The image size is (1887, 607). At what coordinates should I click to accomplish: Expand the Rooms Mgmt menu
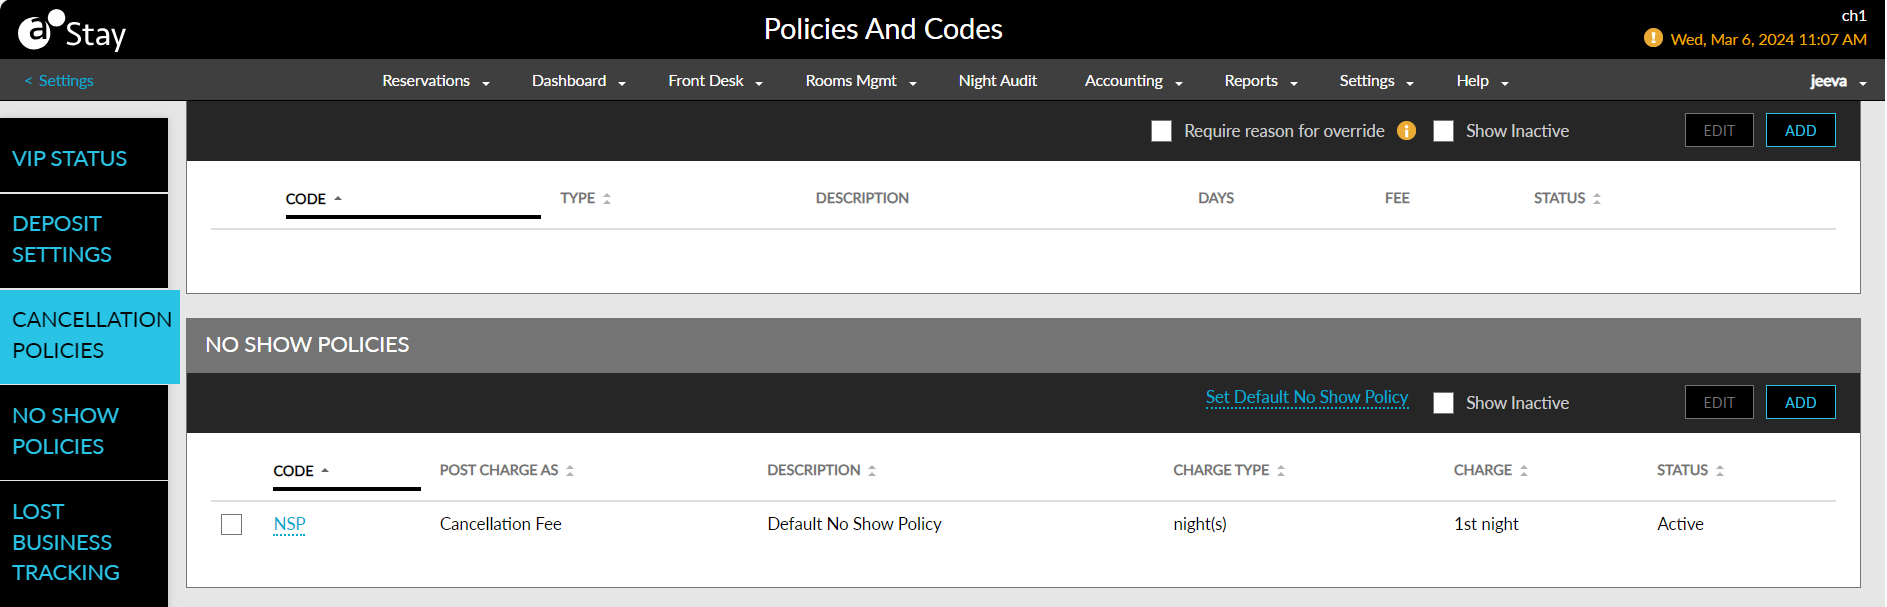[861, 81]
